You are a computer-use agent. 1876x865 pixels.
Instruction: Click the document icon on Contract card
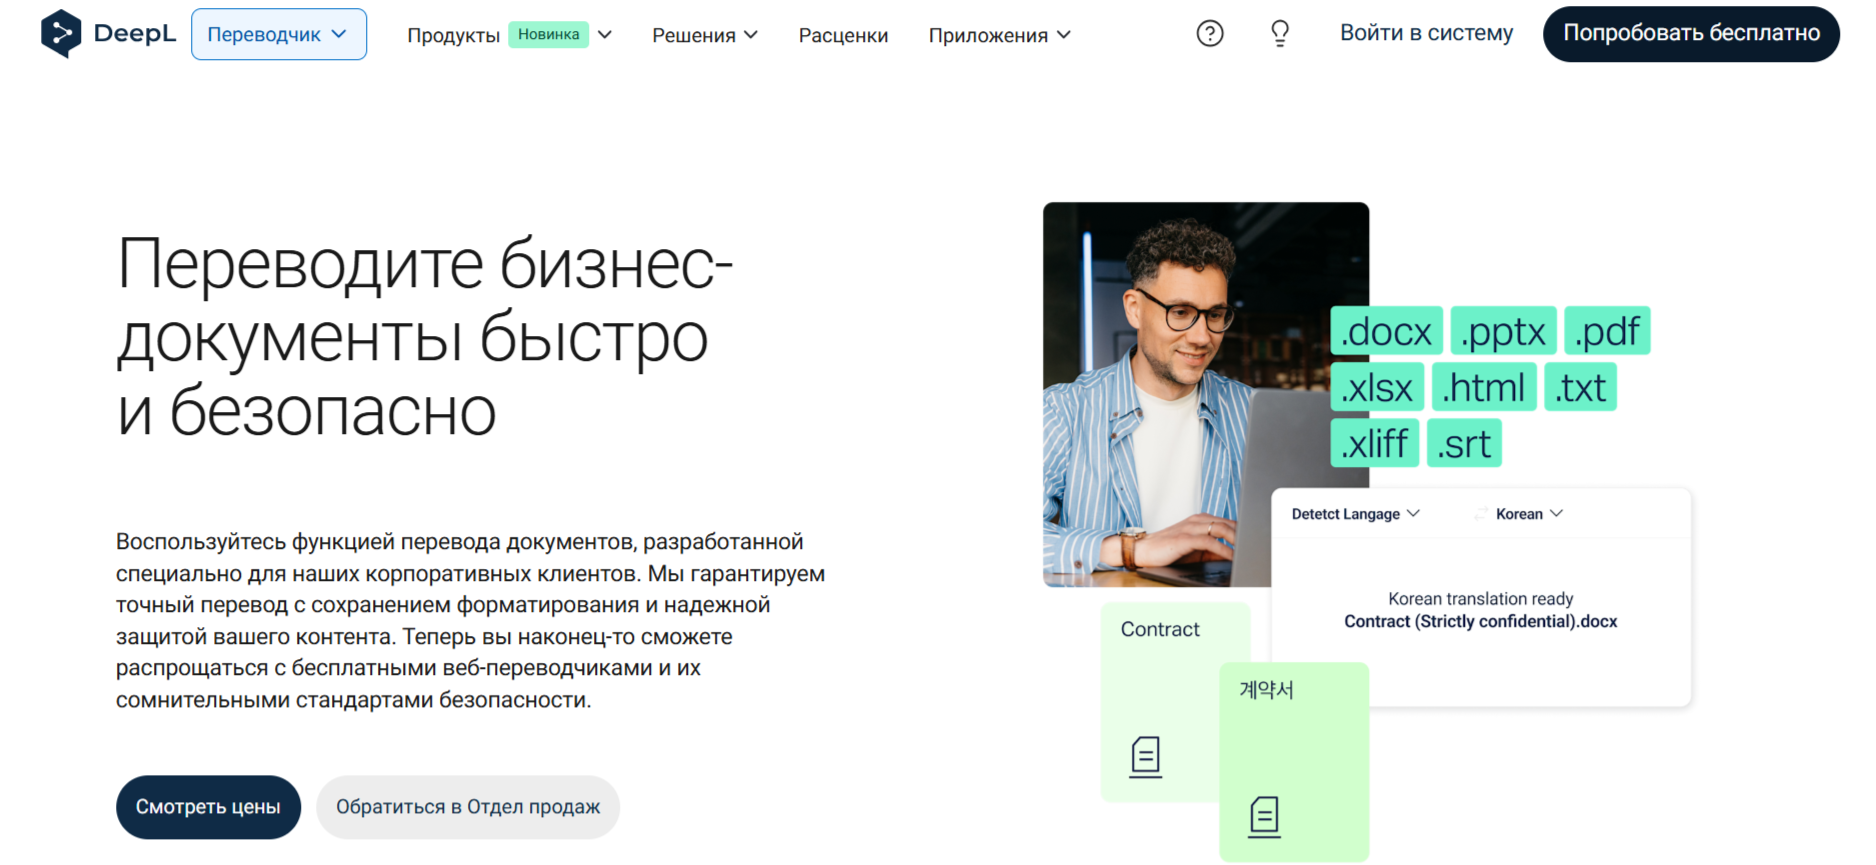tap(1146, 757)
